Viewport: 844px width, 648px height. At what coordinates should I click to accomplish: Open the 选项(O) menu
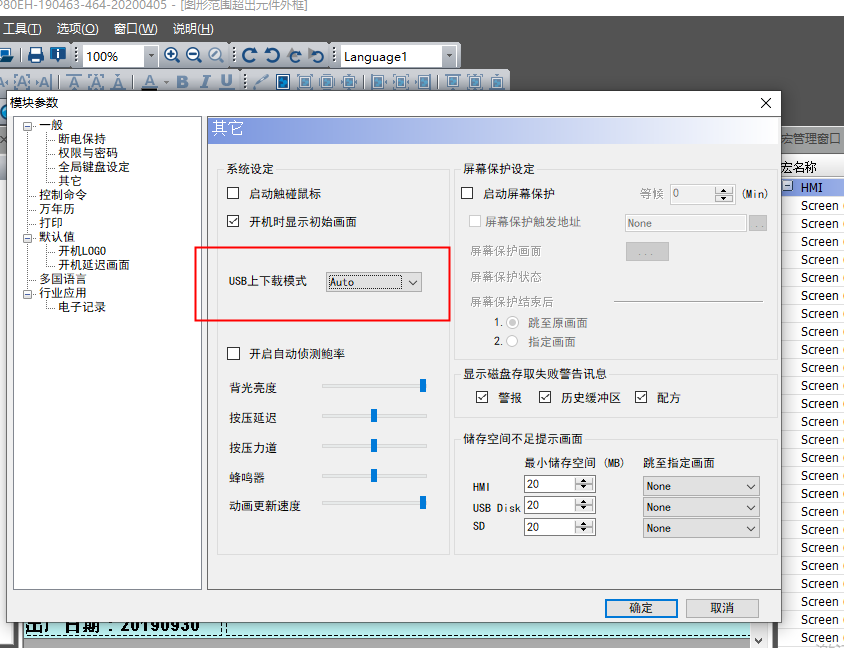coord(77,29)
